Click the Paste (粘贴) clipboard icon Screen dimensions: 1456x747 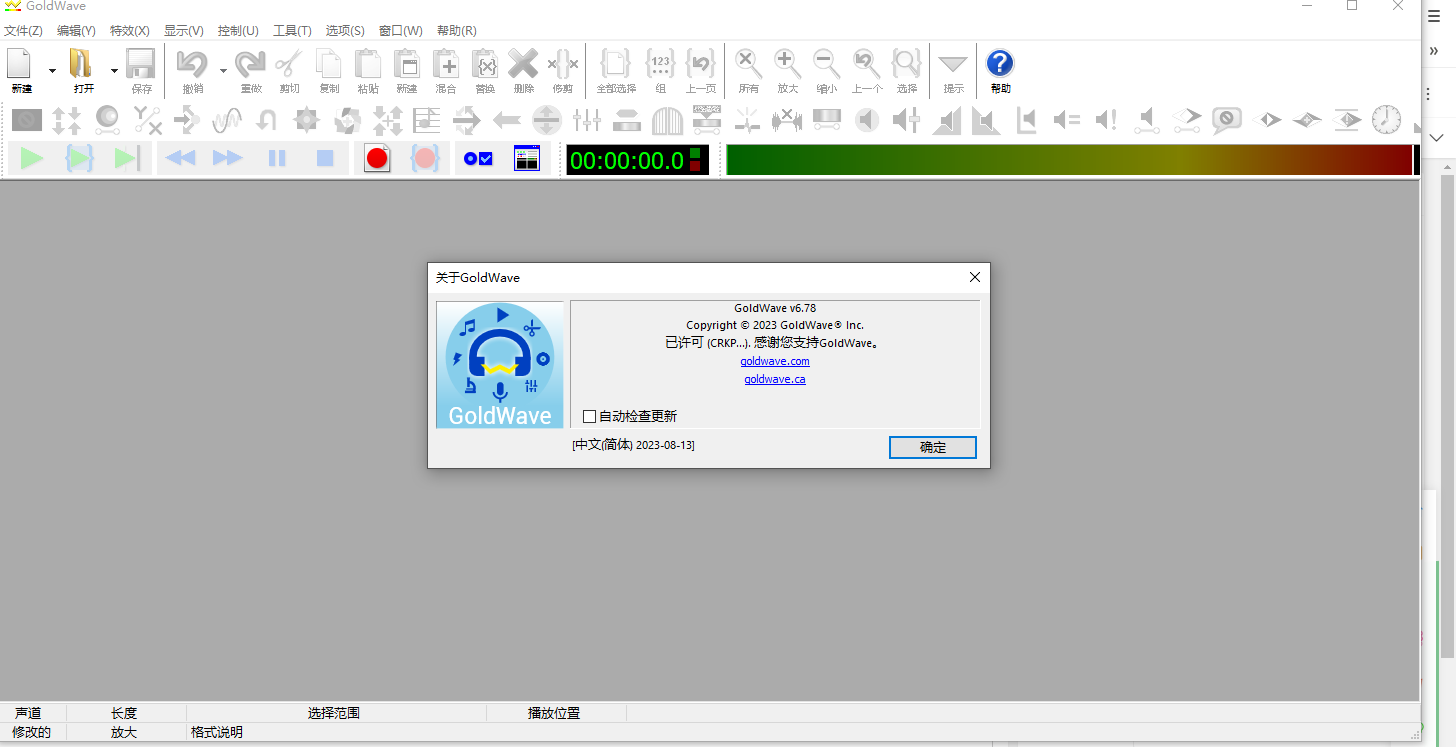pos(367,64)
